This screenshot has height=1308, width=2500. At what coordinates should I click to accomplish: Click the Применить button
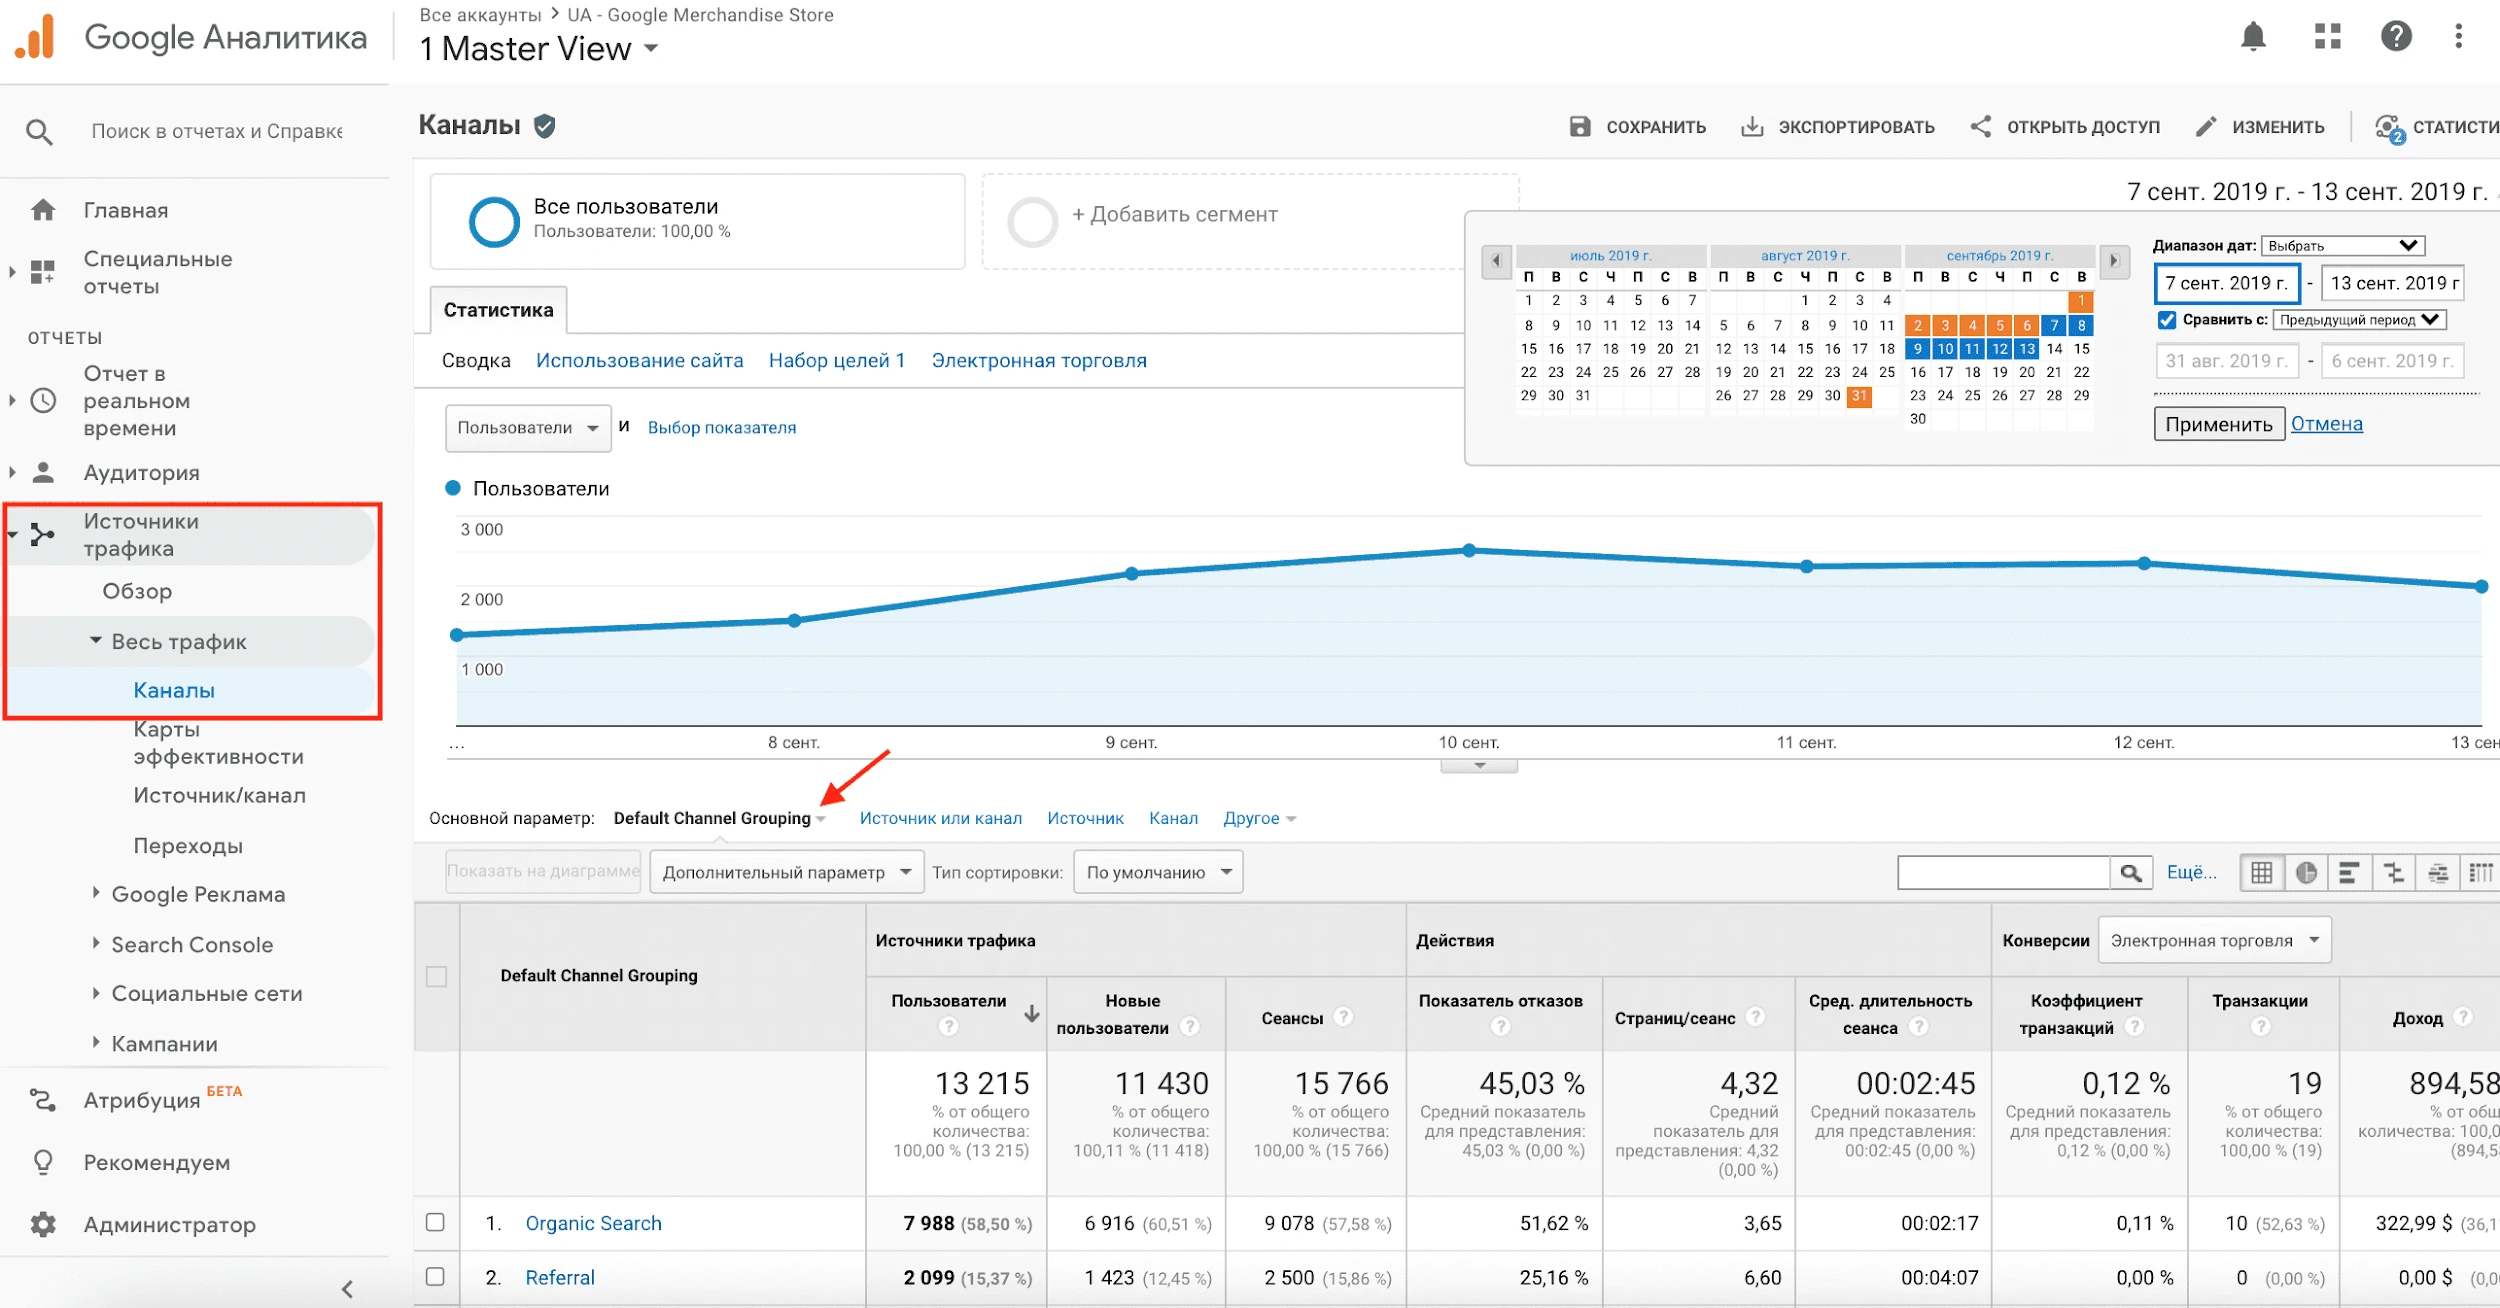click(x=2219, y=424)
